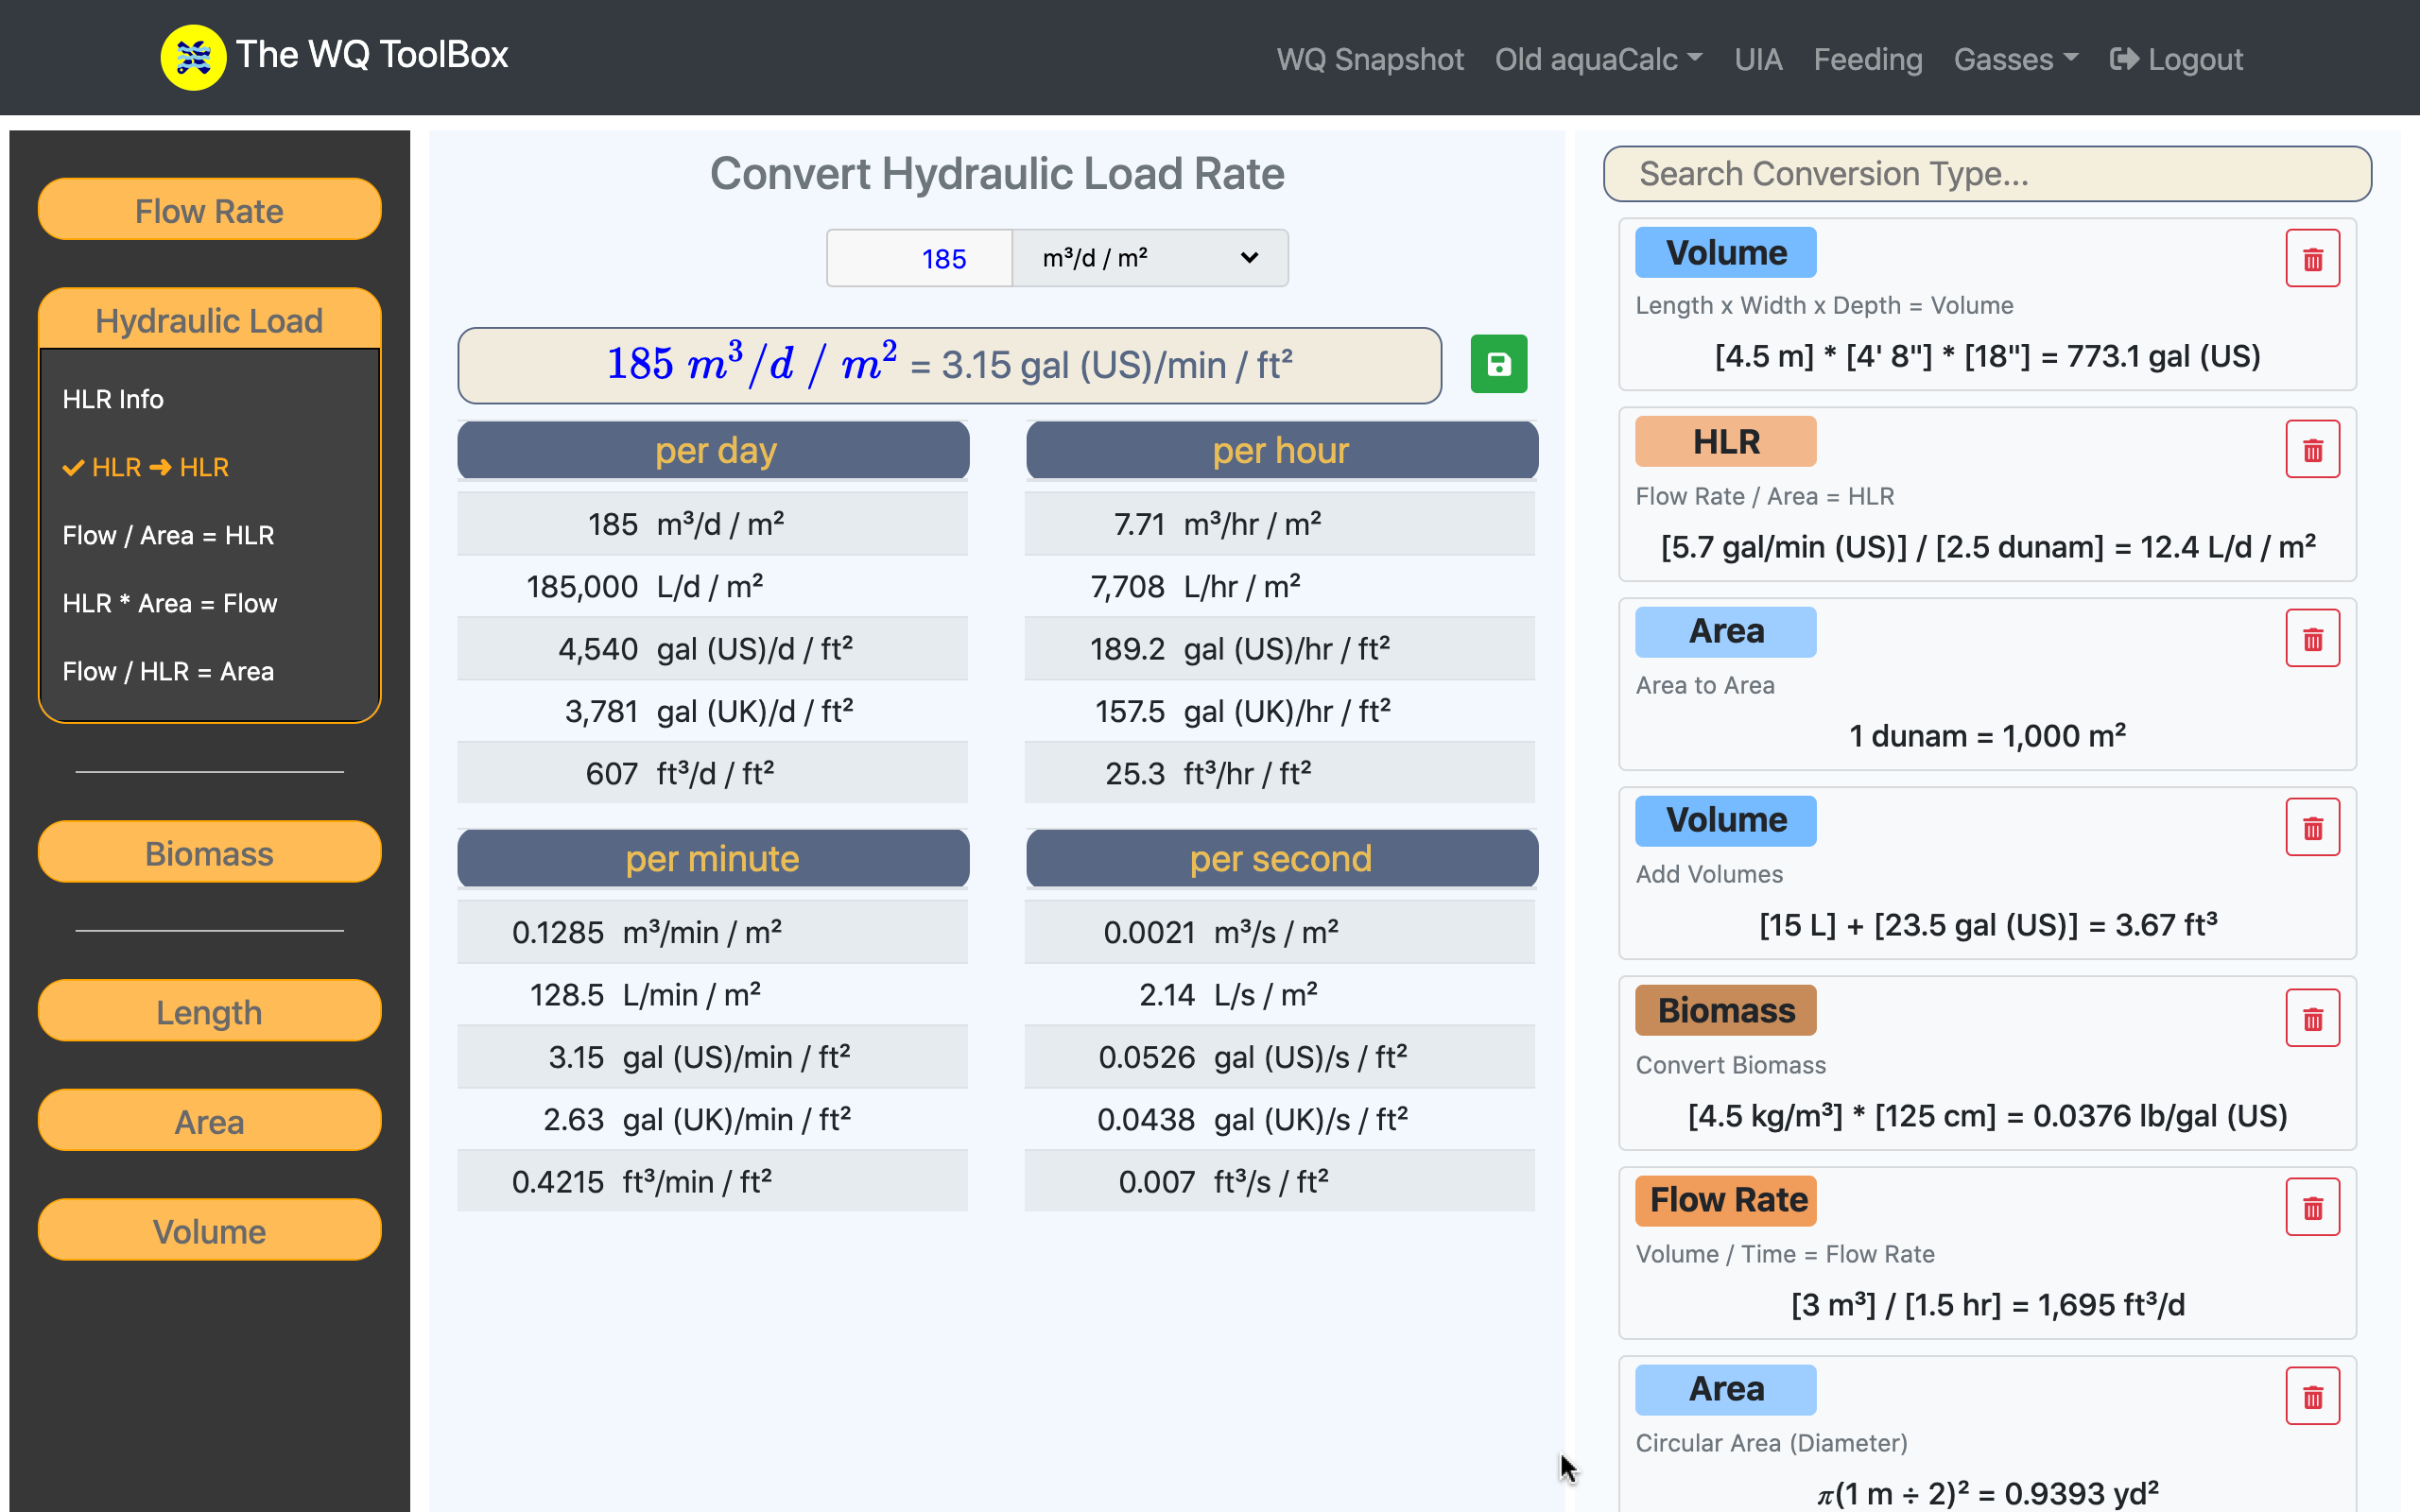
Task: Delete the Area to Area conversion
Action: click(x=2312, y=639)
